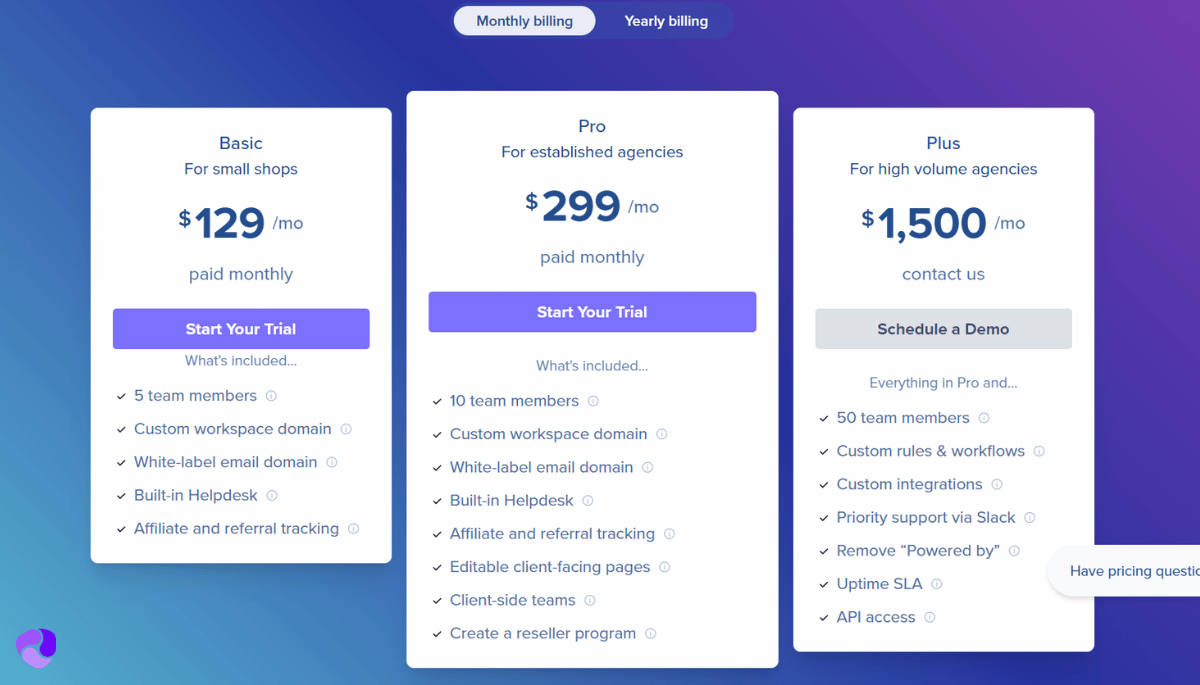Start Your Trial for the Pro plan

click(592, 312)
